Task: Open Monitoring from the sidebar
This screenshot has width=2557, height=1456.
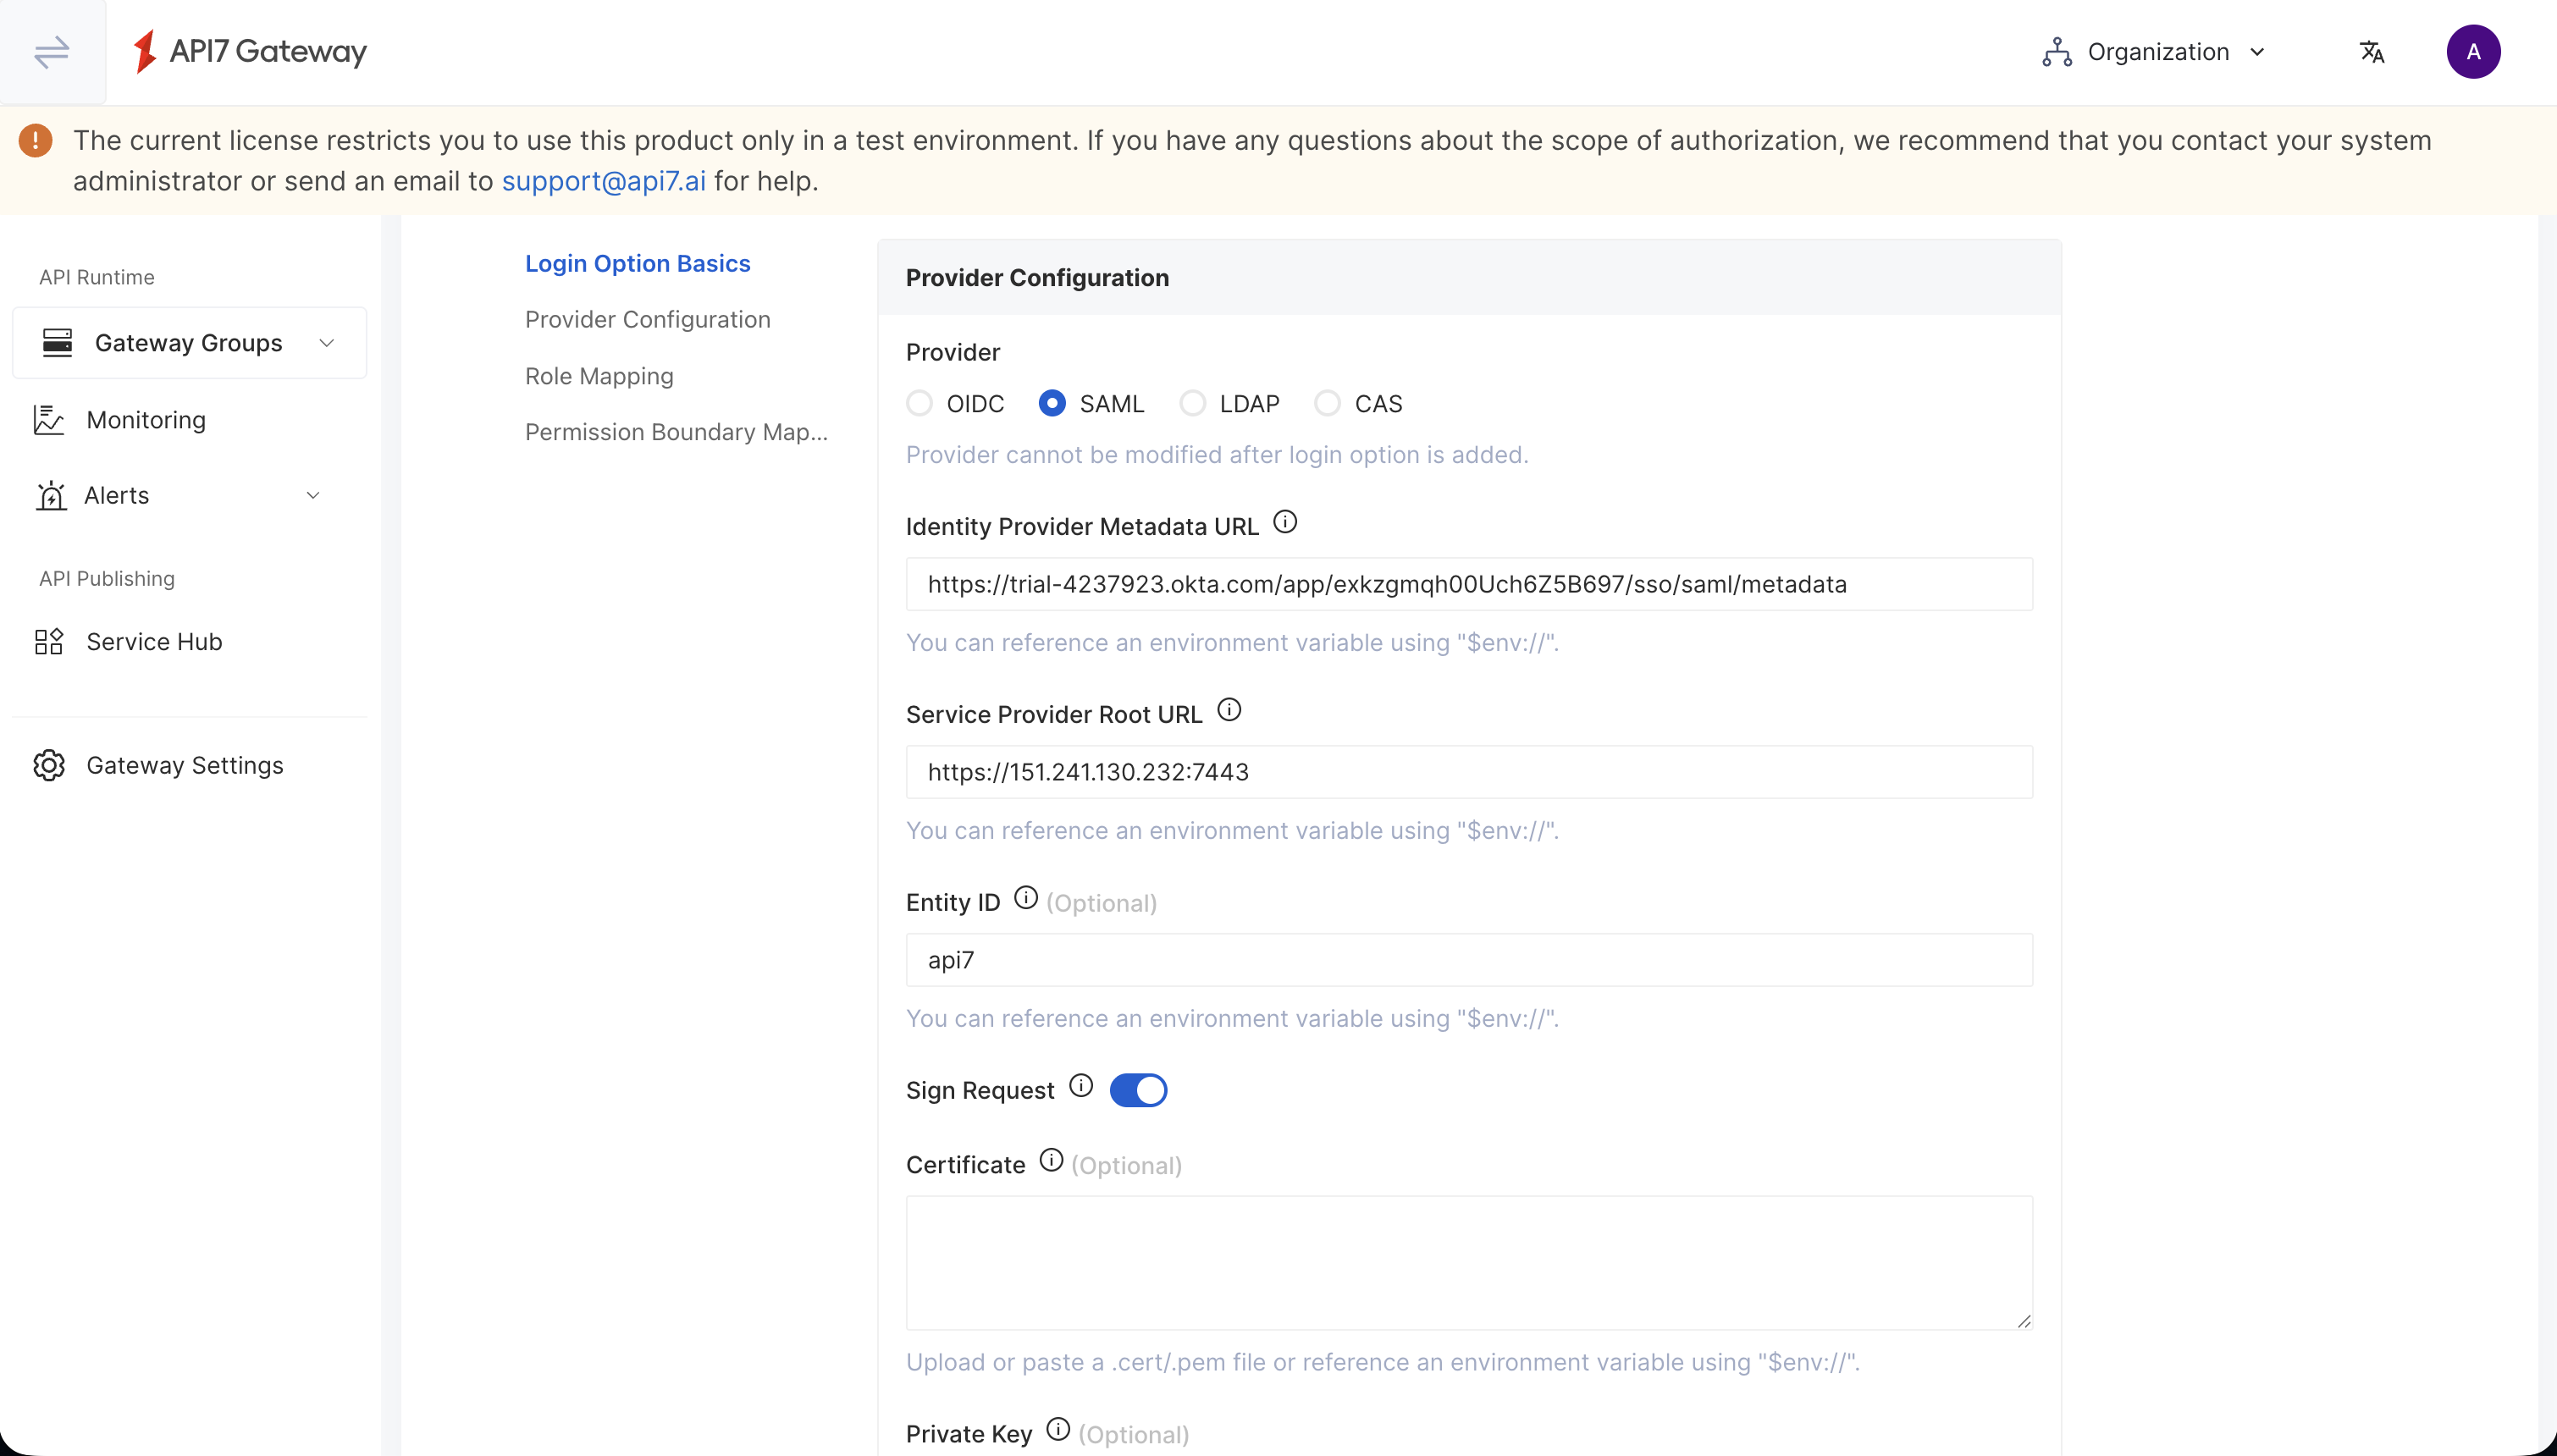Action: tap(144, 420)
